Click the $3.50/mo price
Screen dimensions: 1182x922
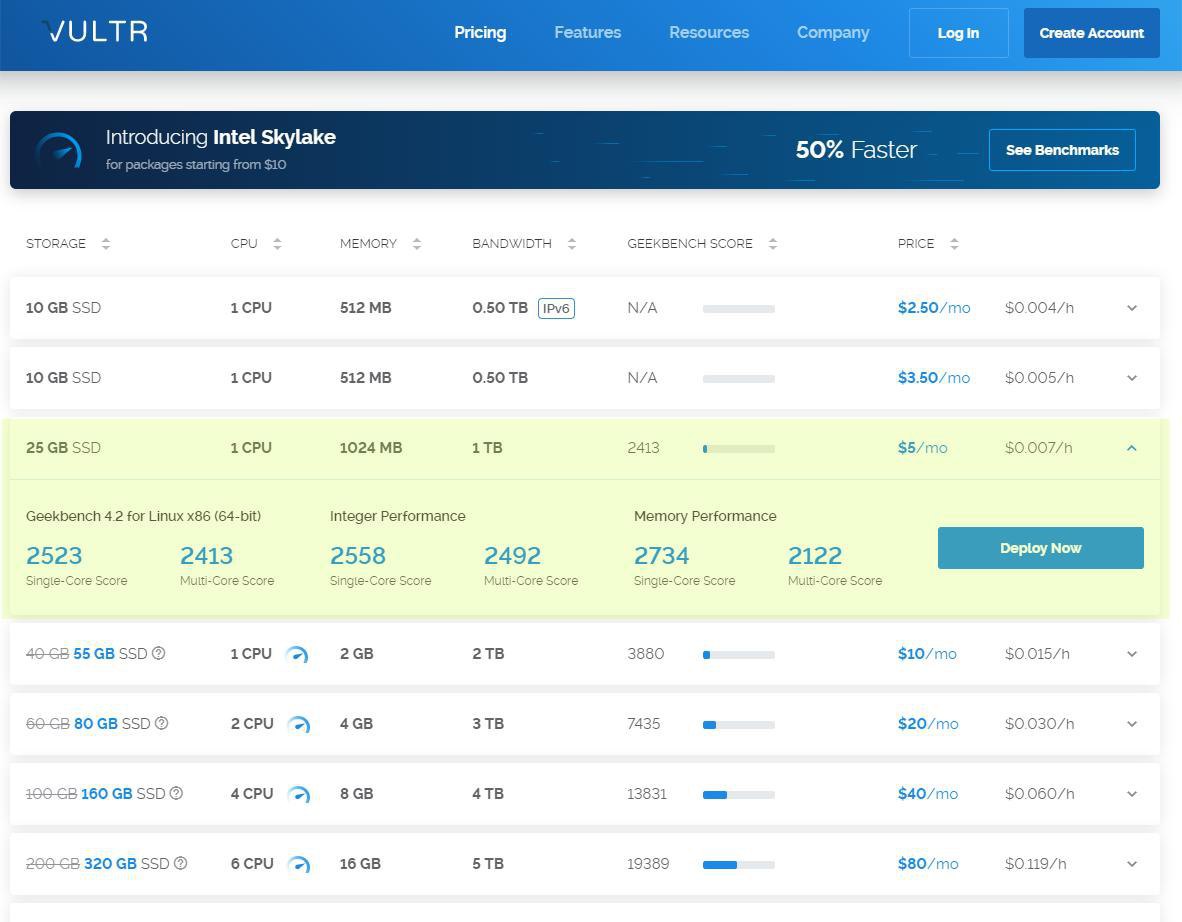click(x=934, y=378)
